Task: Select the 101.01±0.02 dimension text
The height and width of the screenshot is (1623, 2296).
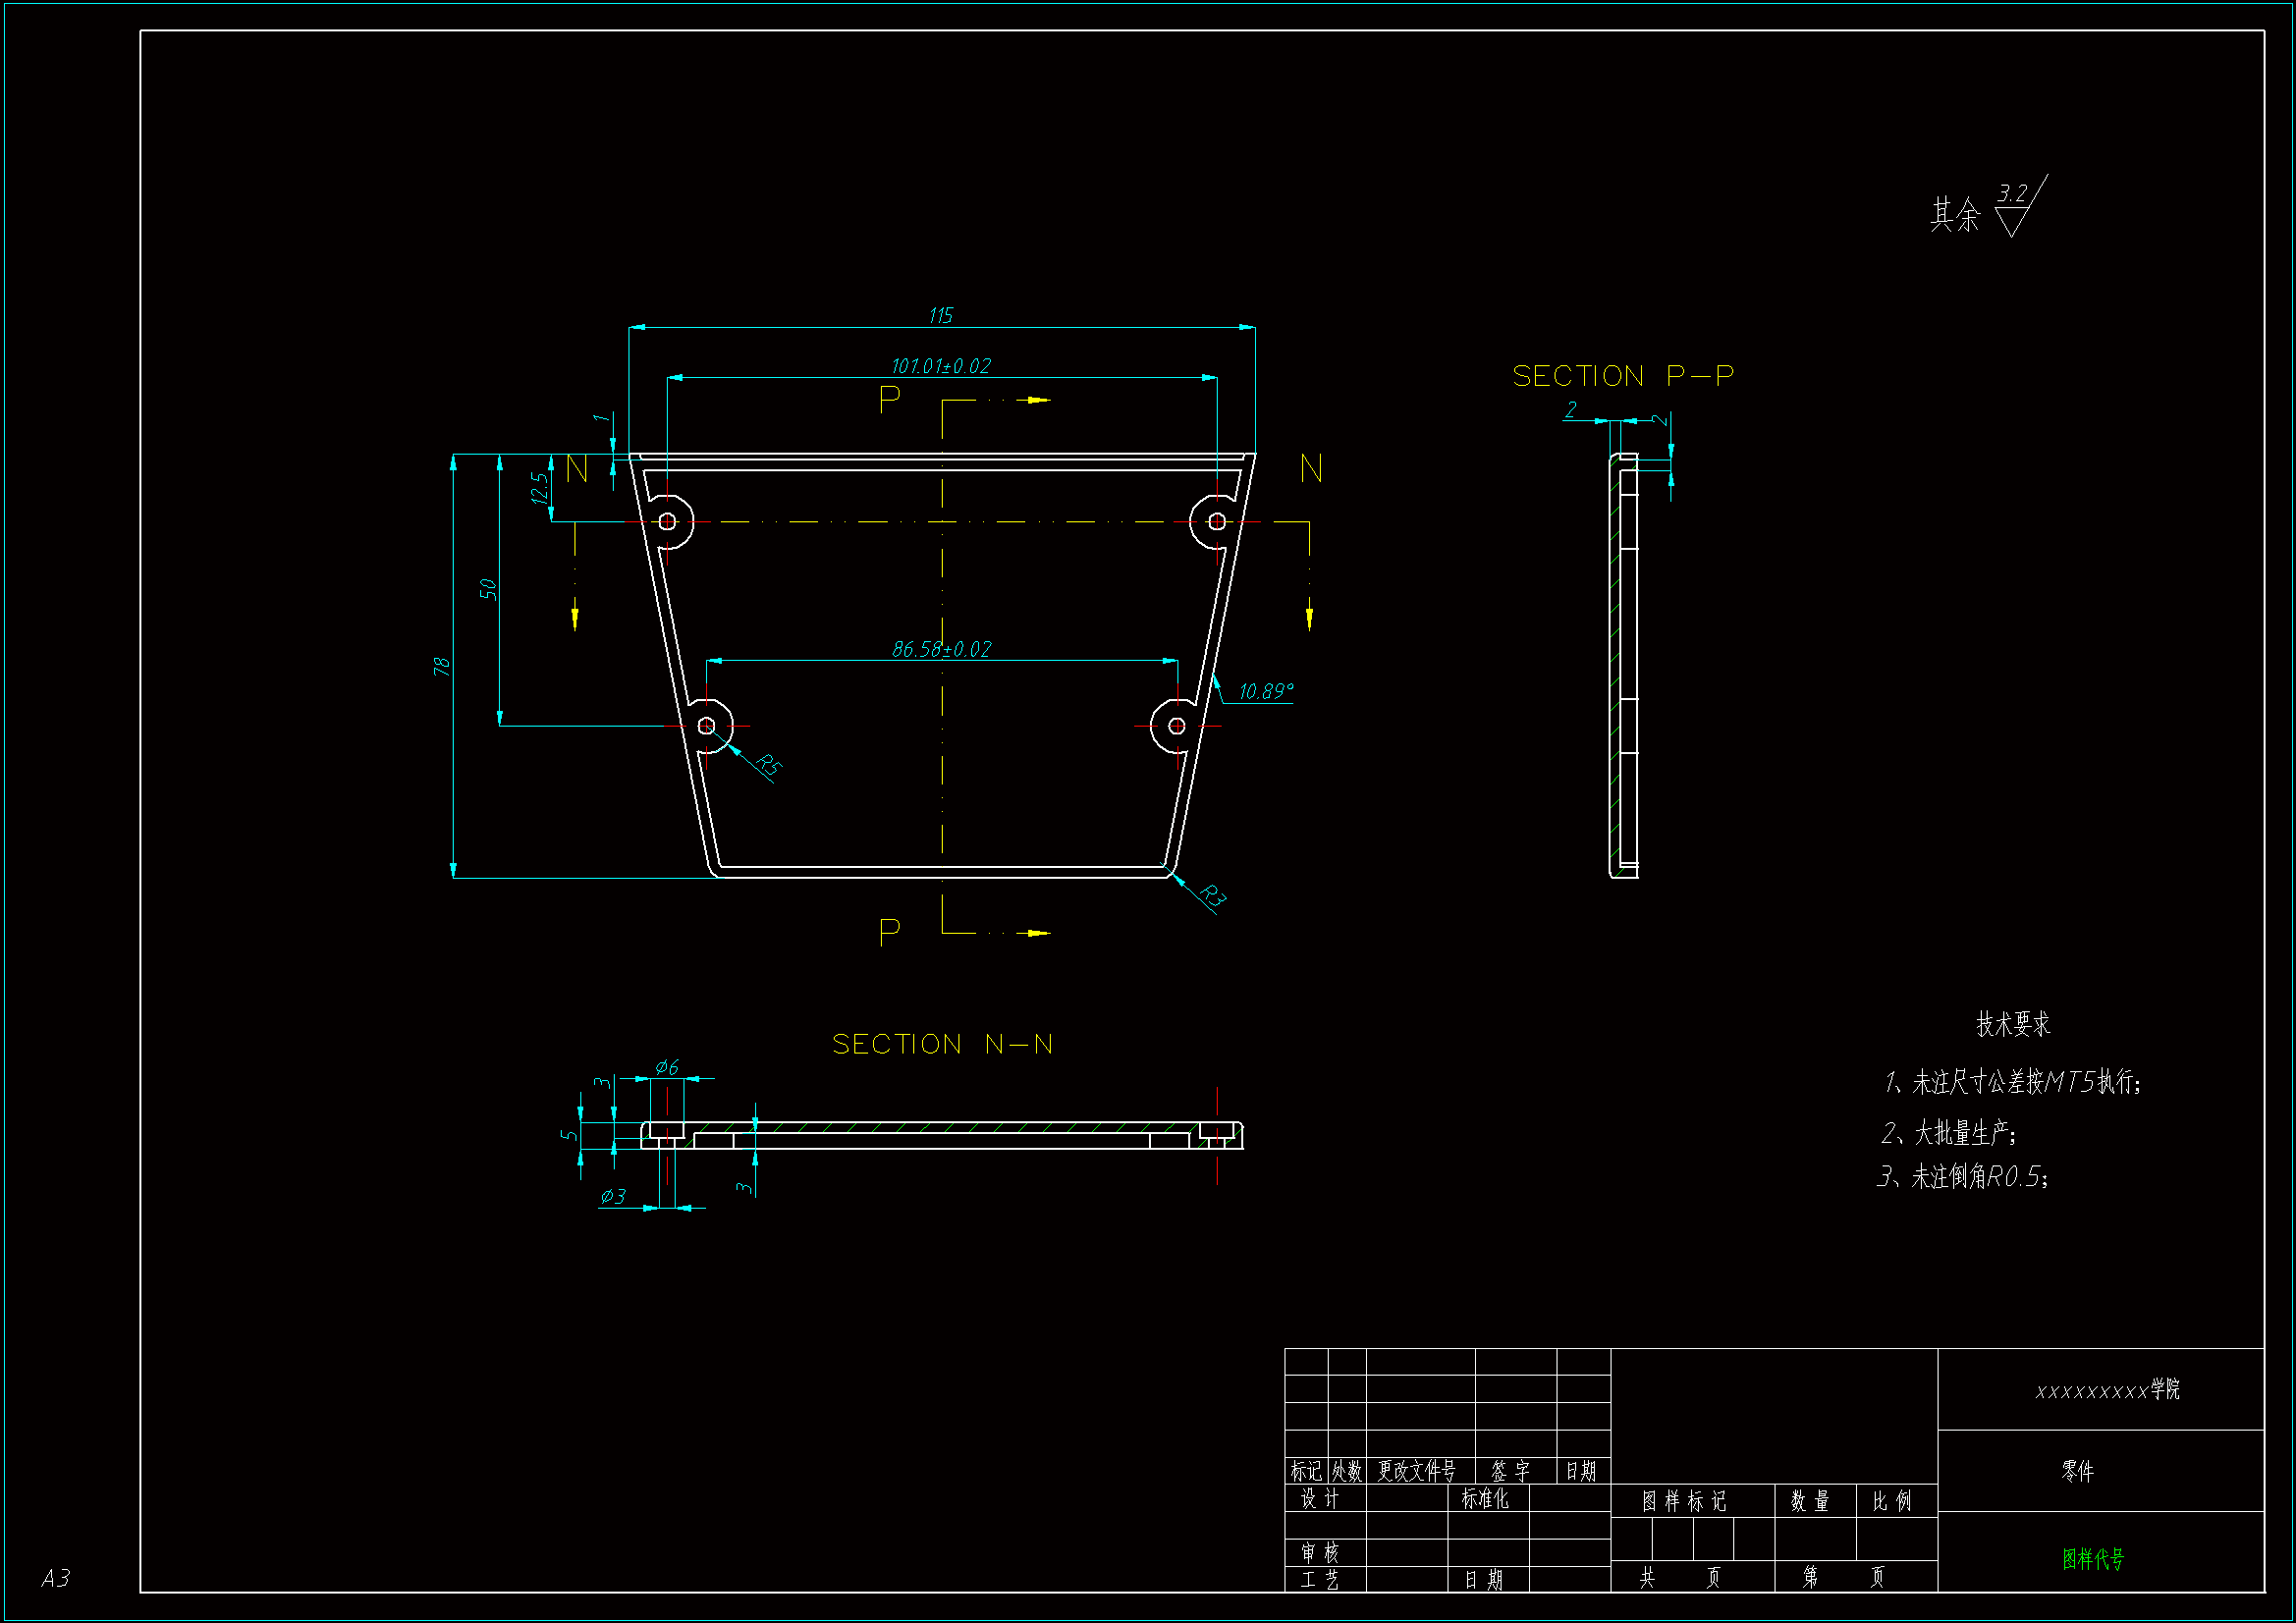Action: (x=941, y=366)
